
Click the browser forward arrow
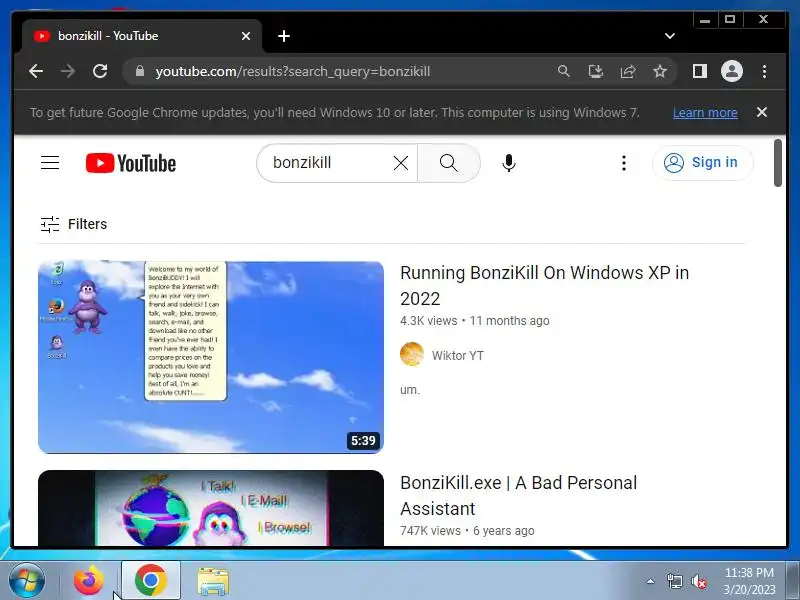click(x=67, y=71)
